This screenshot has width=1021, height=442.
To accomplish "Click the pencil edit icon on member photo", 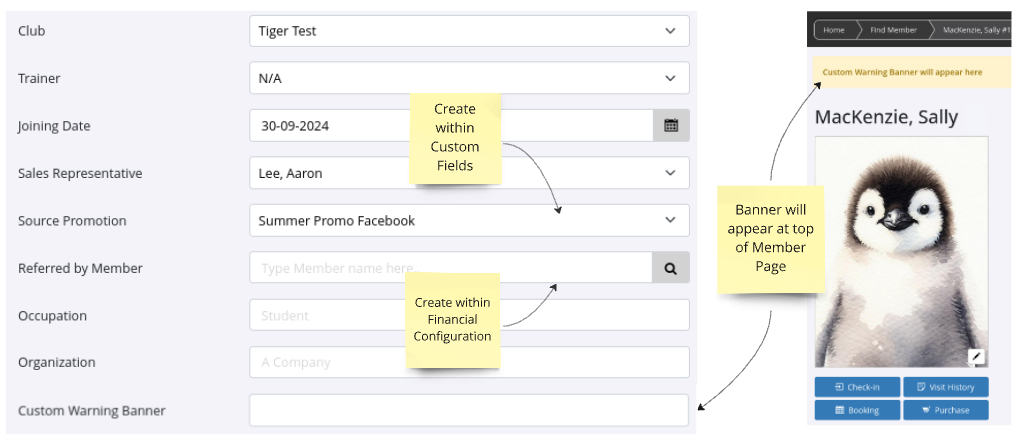I will pos(977,356).
